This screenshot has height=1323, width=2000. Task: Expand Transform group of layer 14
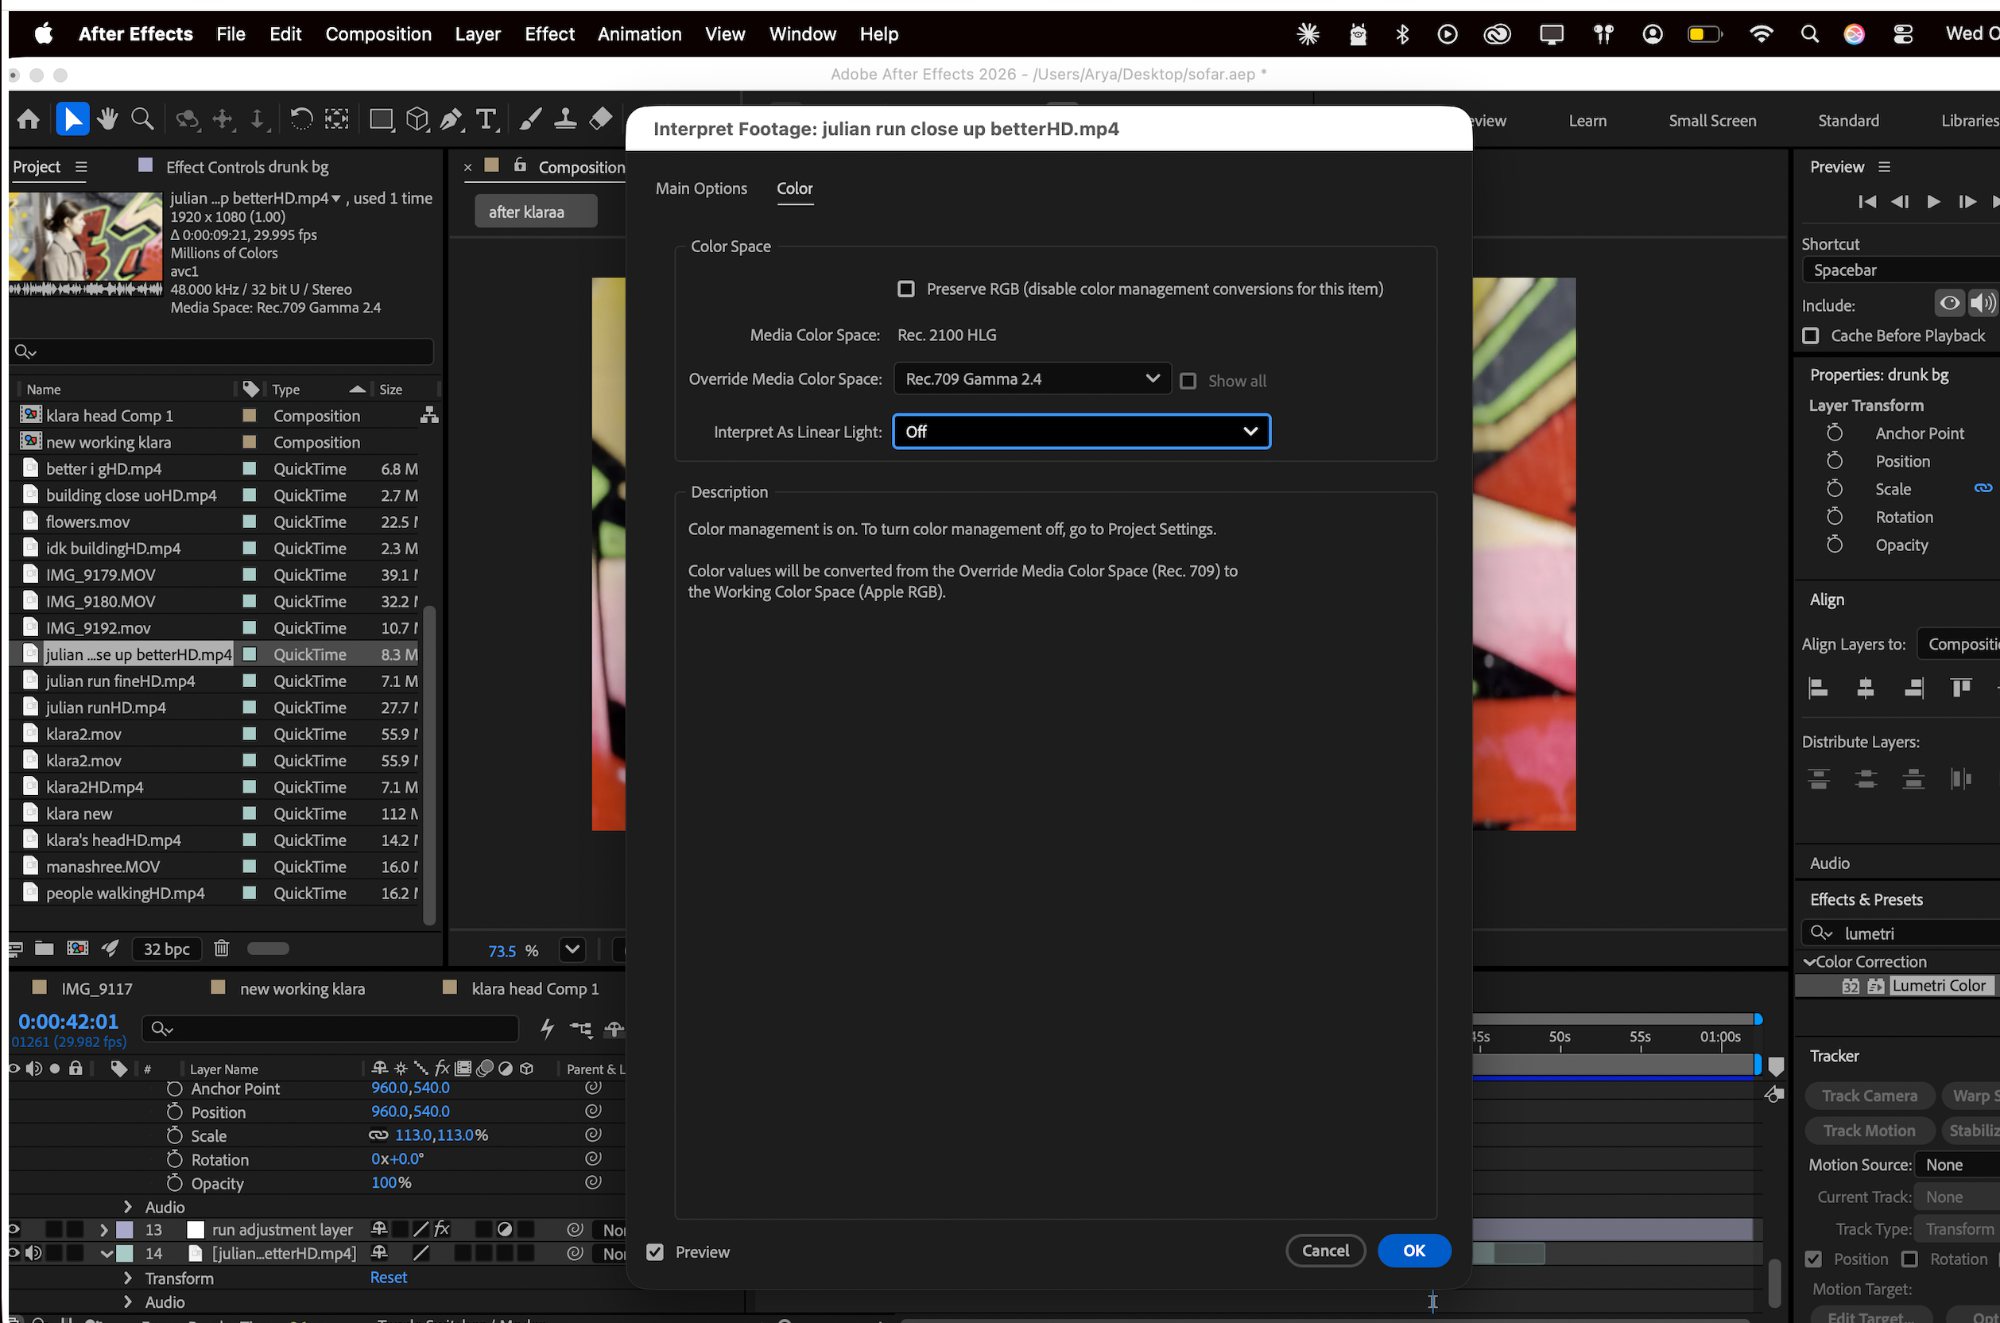(127, 1278)
